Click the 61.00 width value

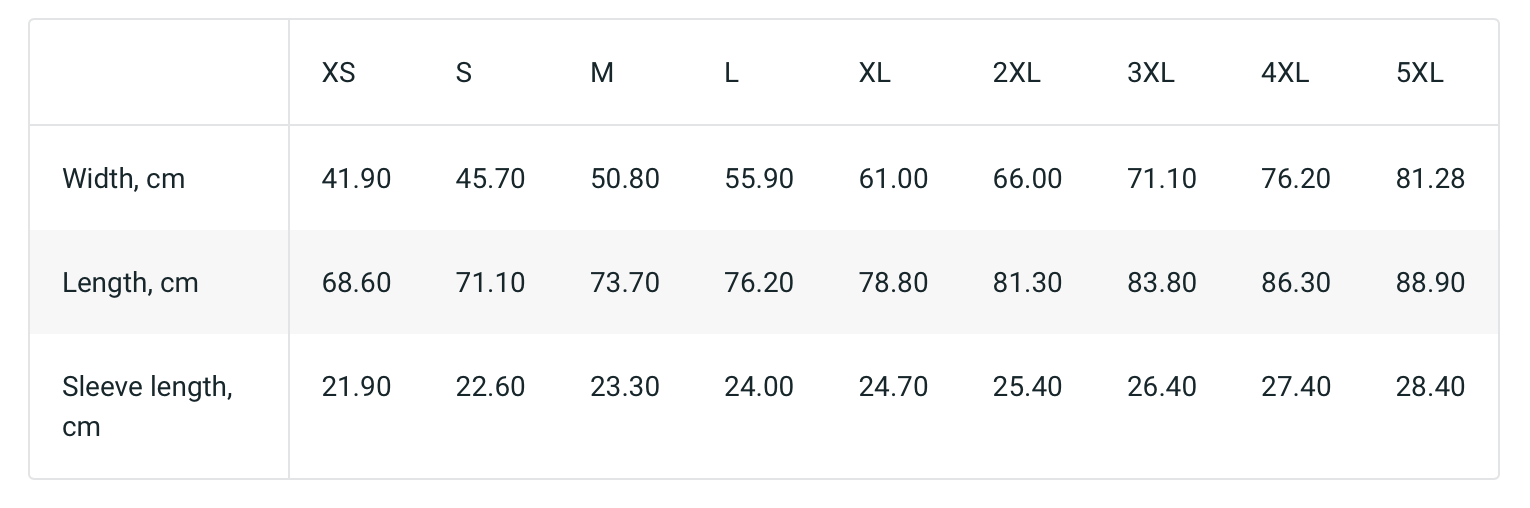pyautogui.click(x=893, y=179)
